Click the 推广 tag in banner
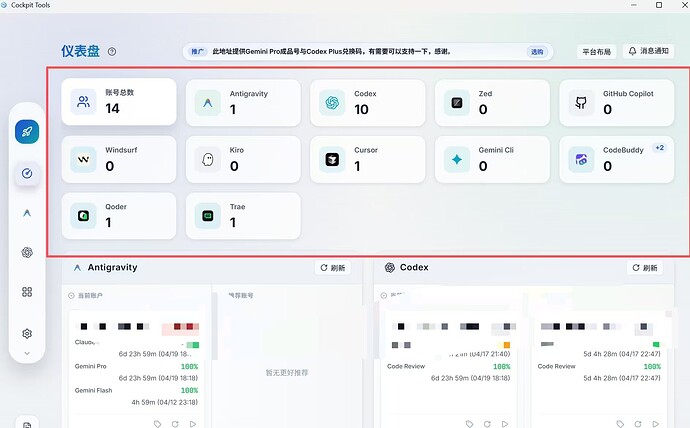Viewport: 690px width, 428px height. [x=198, y=51]
